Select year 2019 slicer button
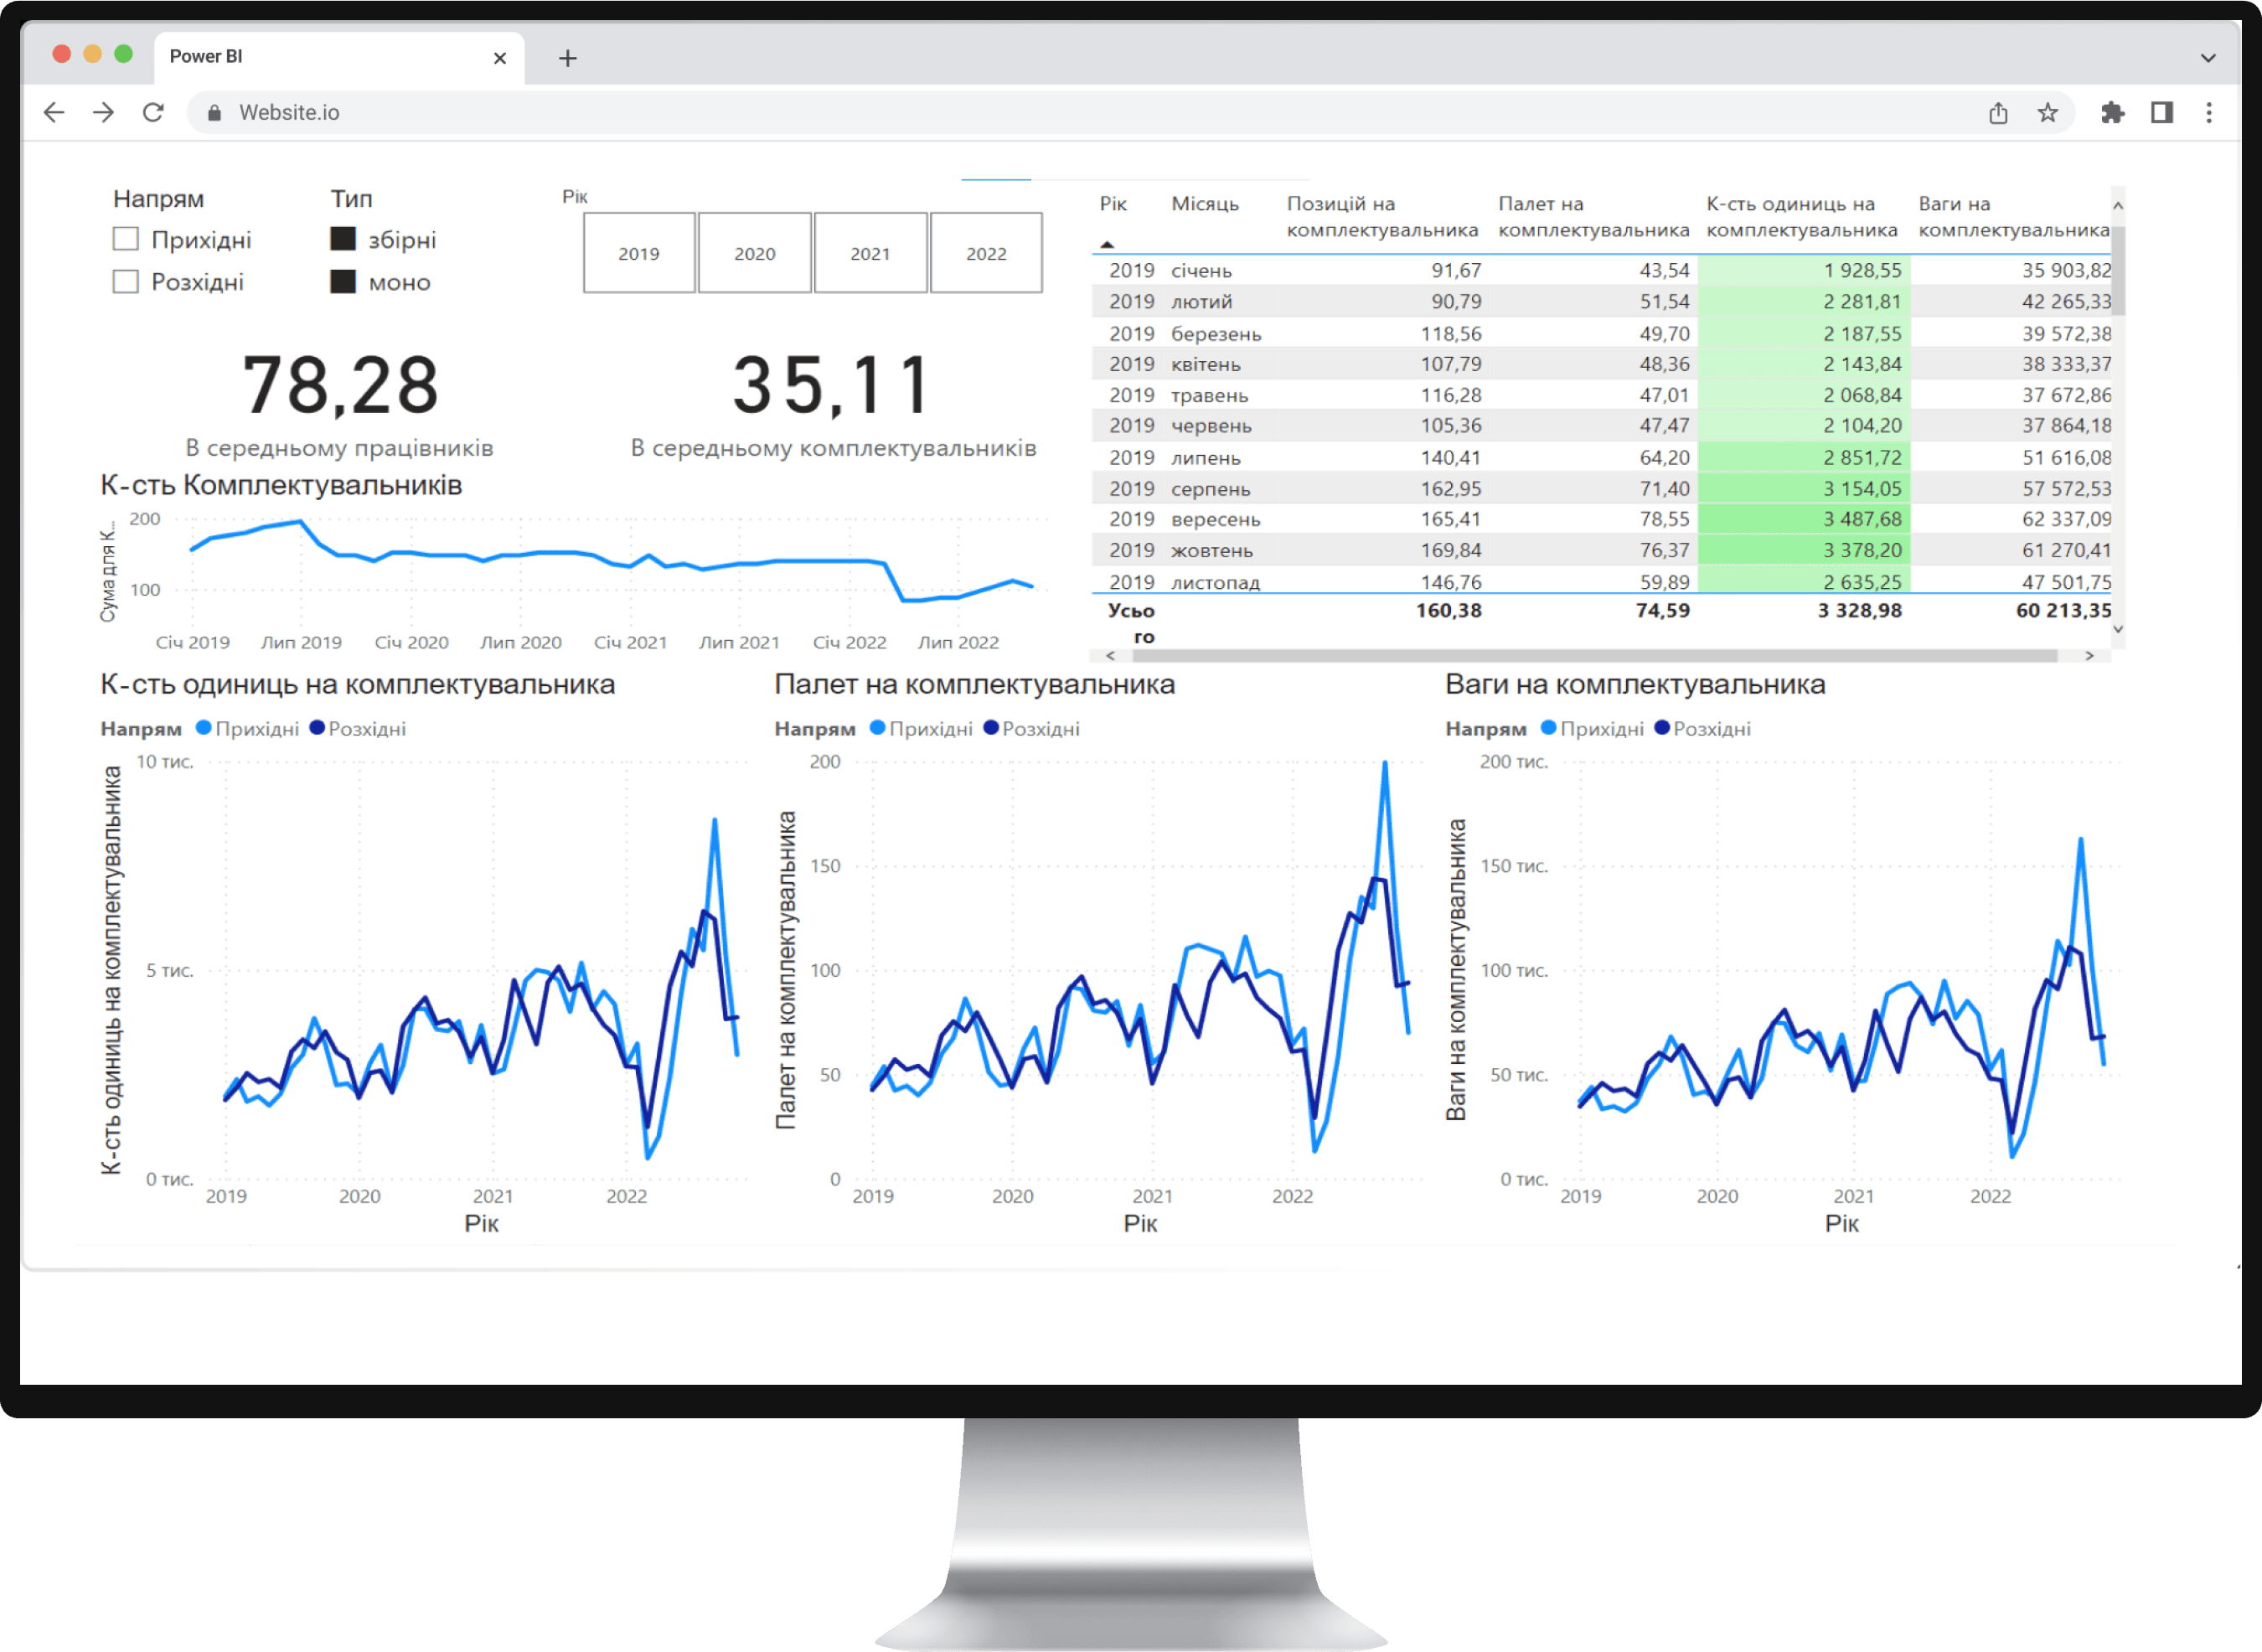2262x1652 pixels. point(639,253)
